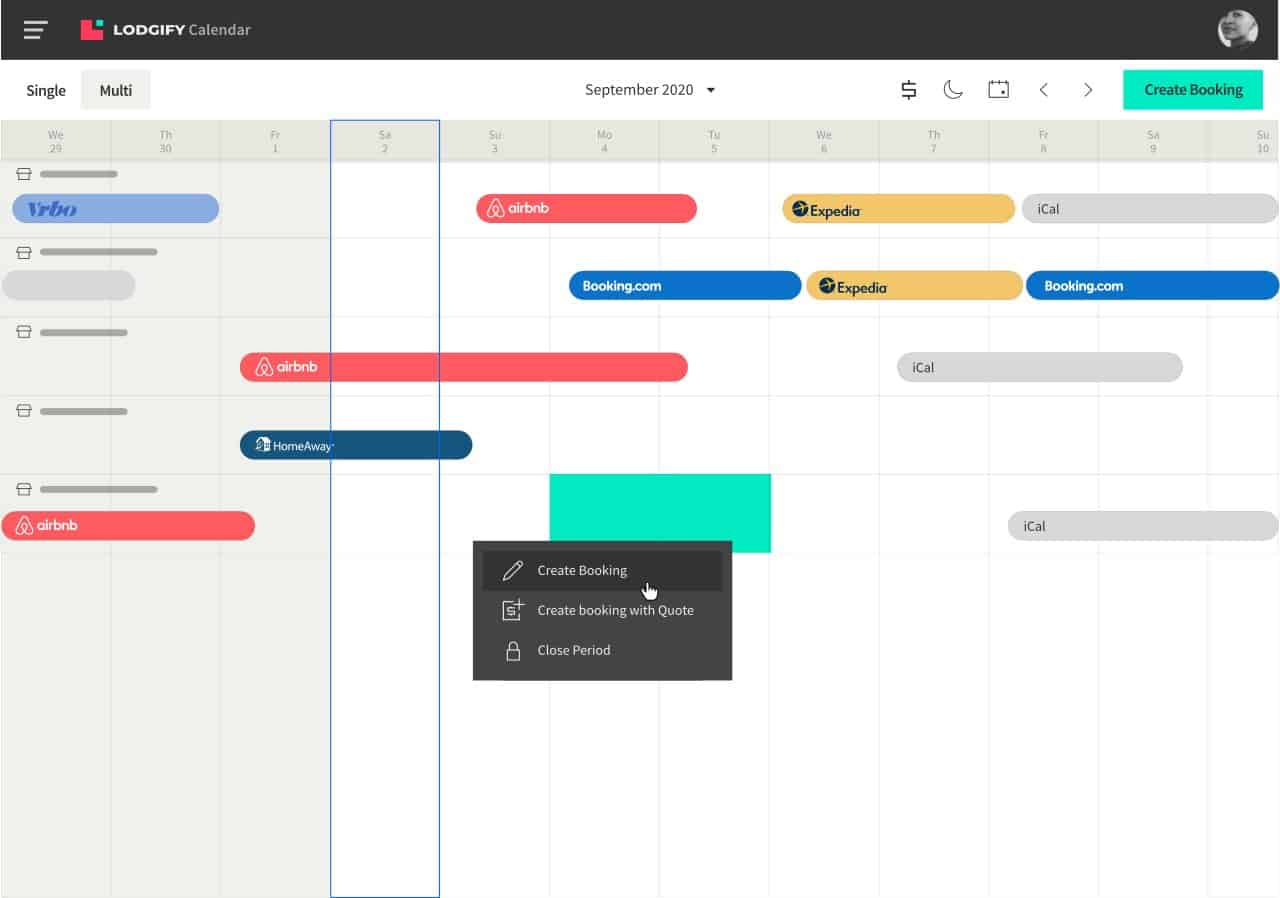
Task: Choose Create Booking in context menu
Action: click(x=582, y=570)
